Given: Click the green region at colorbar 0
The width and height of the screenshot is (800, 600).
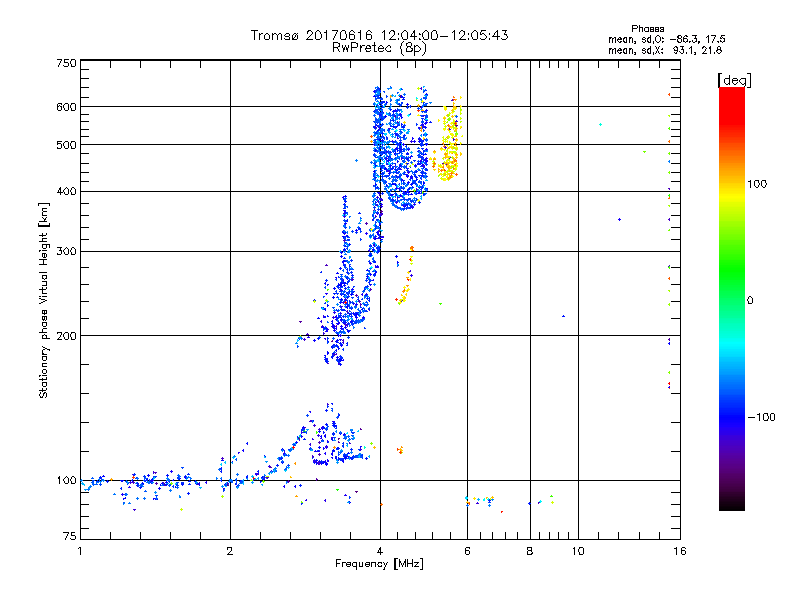Looking at the screenshot, I should click(x=731, y=300).
